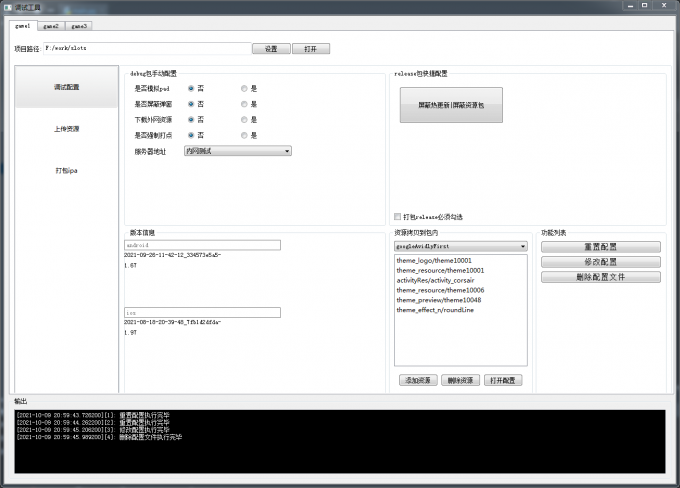Maximize the 调试工具 window
Screen dimensions: 680x488
645,6
